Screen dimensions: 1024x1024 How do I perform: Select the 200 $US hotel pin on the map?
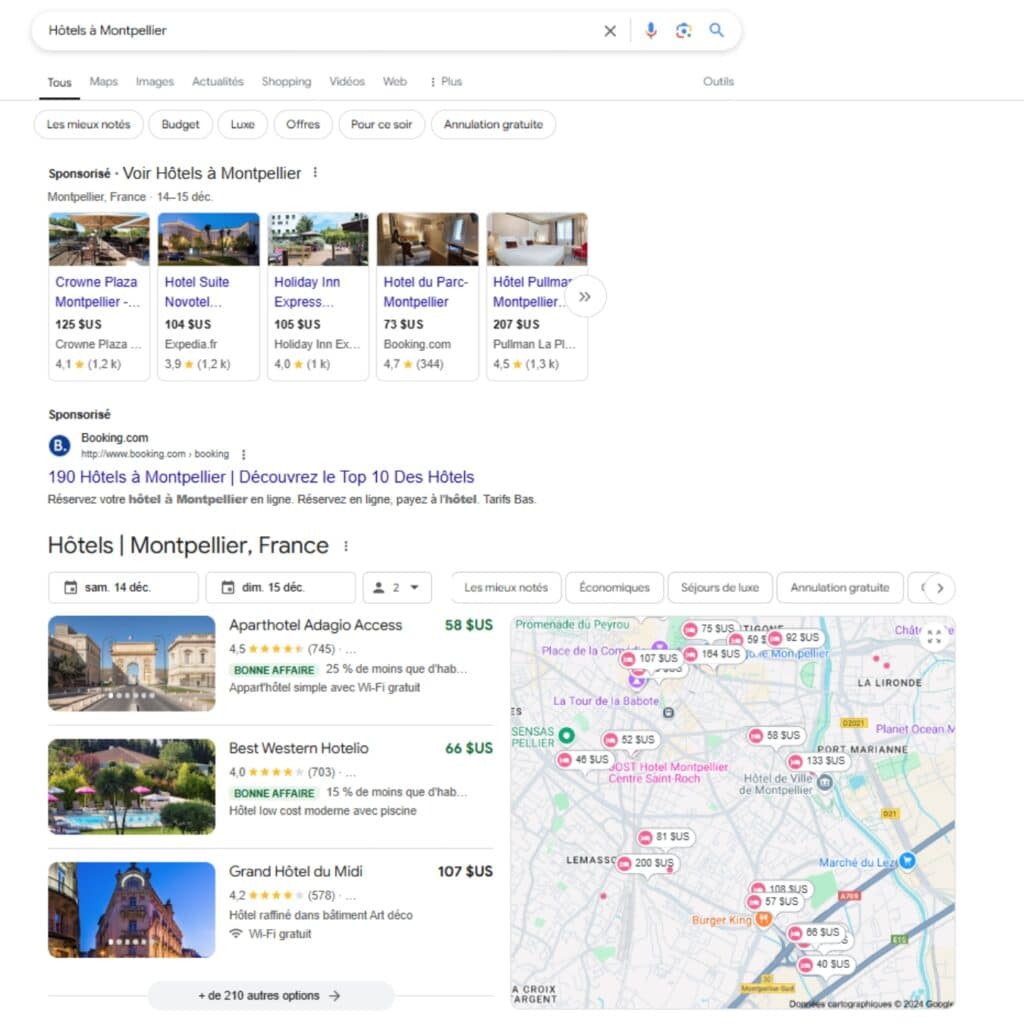pyautogui.click(x=646, y=863)
